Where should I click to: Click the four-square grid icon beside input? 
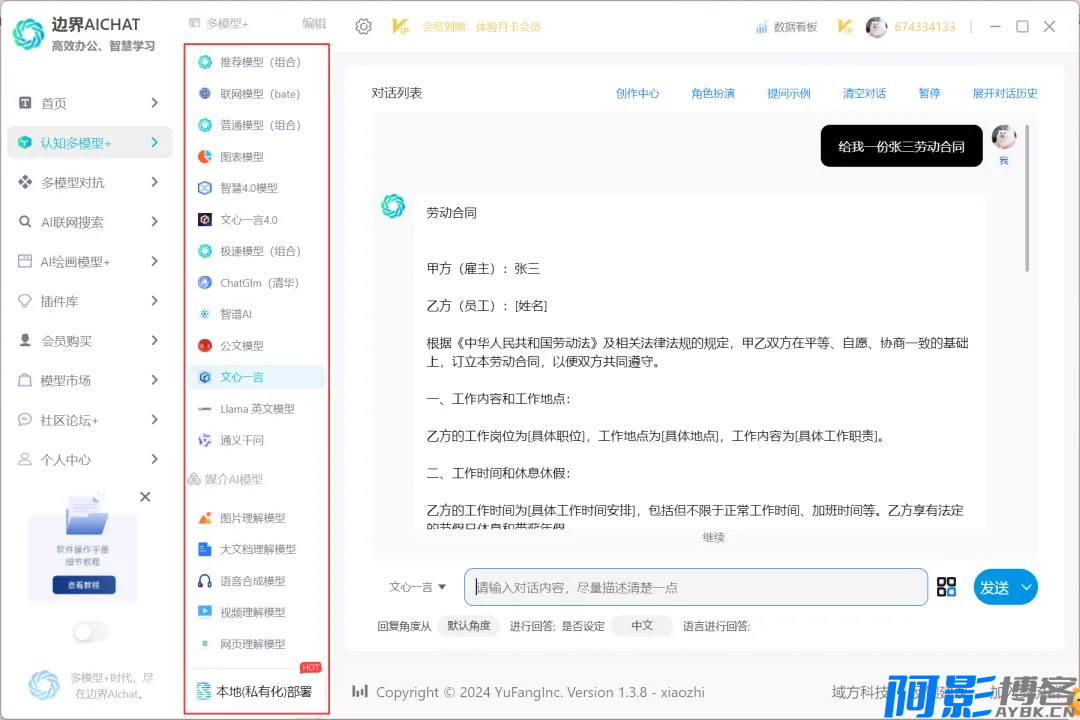pyautogui.click(x=946, y=587)
